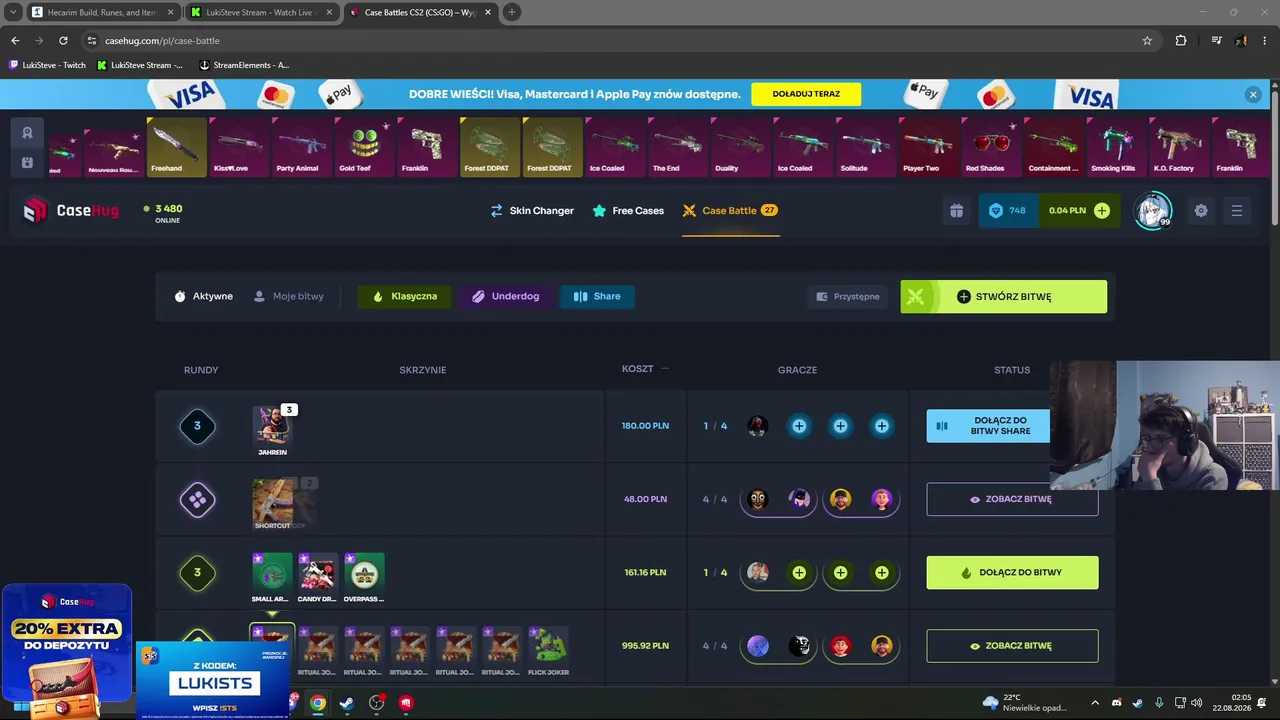Viewport: 1280px width, 720px height.
Task: Click the Party Animal drop card
Action: coord(302,147)
